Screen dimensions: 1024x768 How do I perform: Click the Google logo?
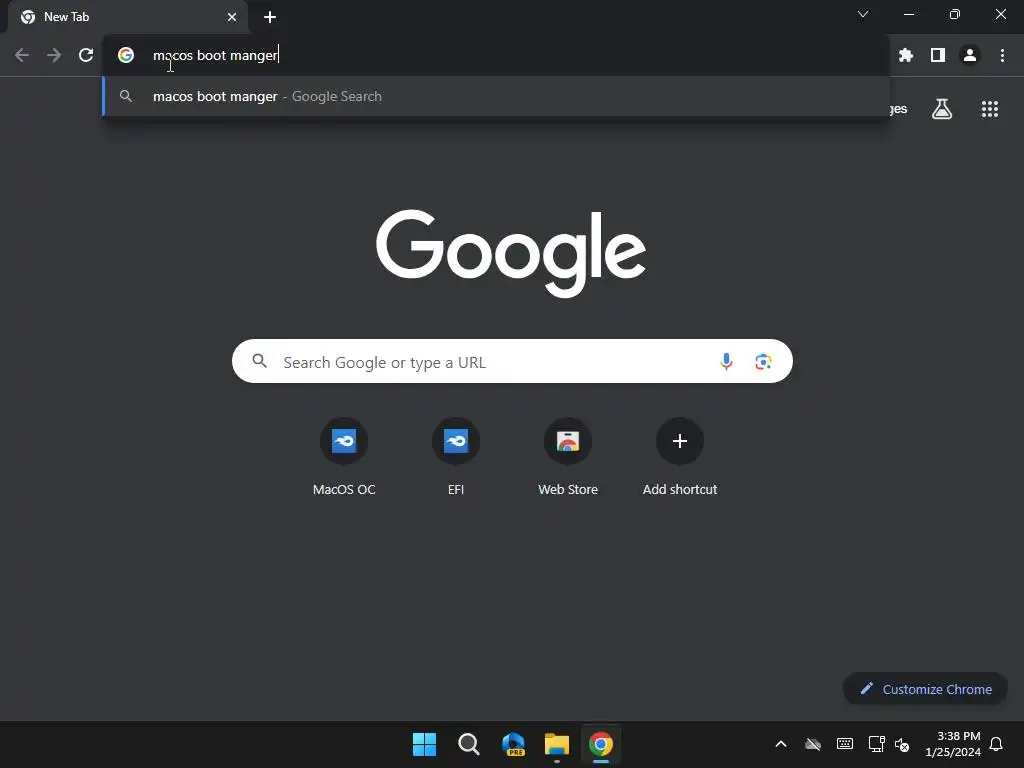tap(511, 252)
